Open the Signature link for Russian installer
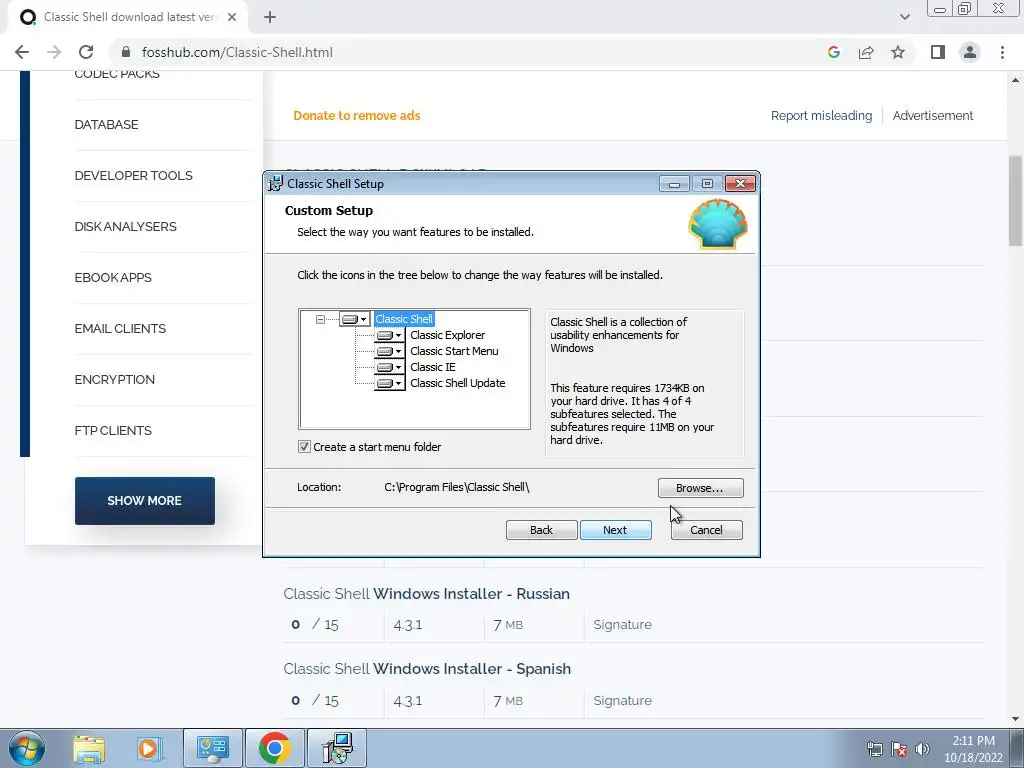This screenshot has width=1024, height=768. point(622,625)
